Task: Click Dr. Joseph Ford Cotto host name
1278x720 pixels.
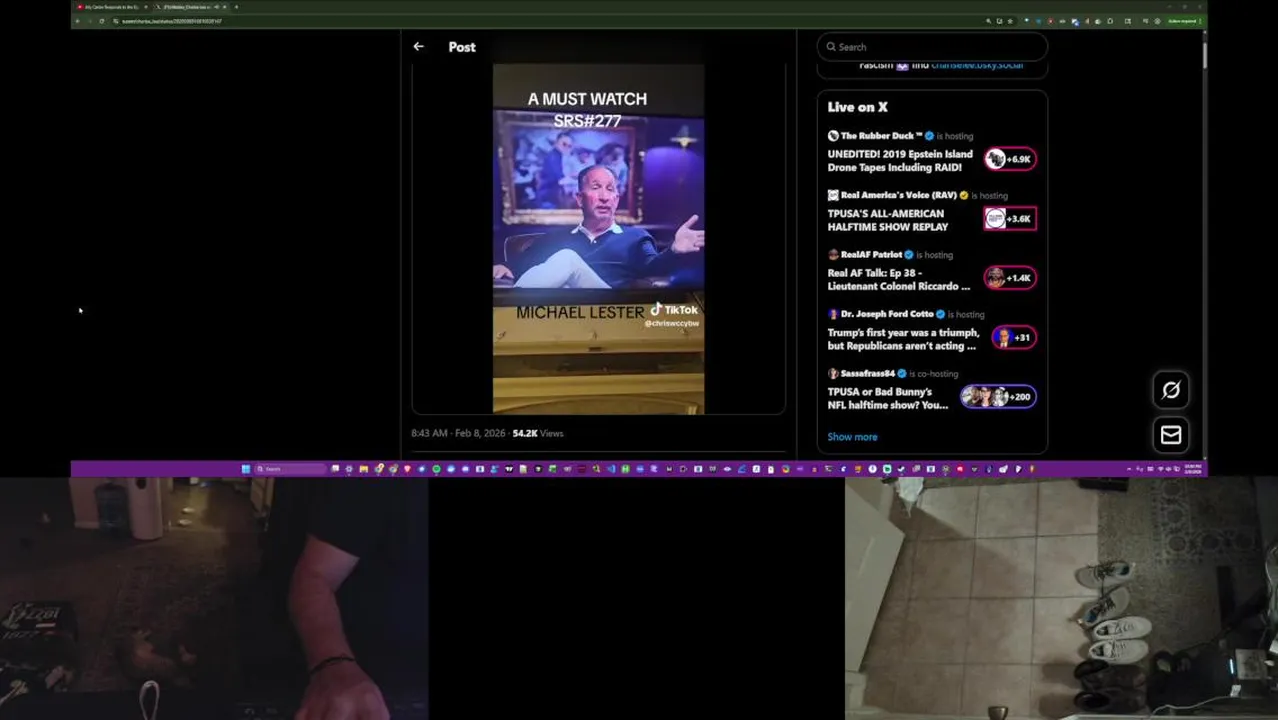Action: coord(887,314)
